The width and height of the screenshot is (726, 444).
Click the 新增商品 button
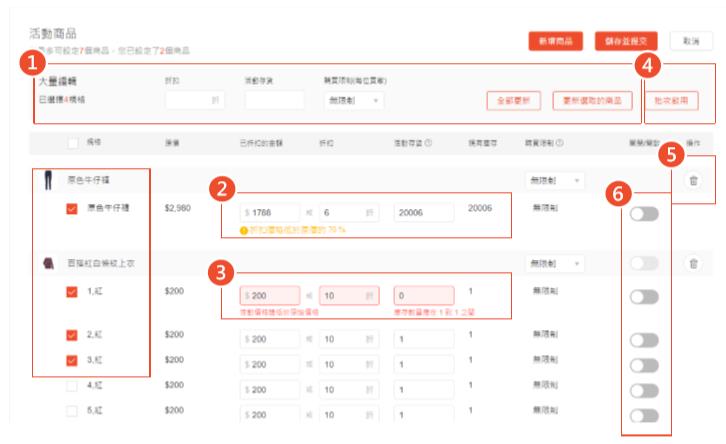555,41
